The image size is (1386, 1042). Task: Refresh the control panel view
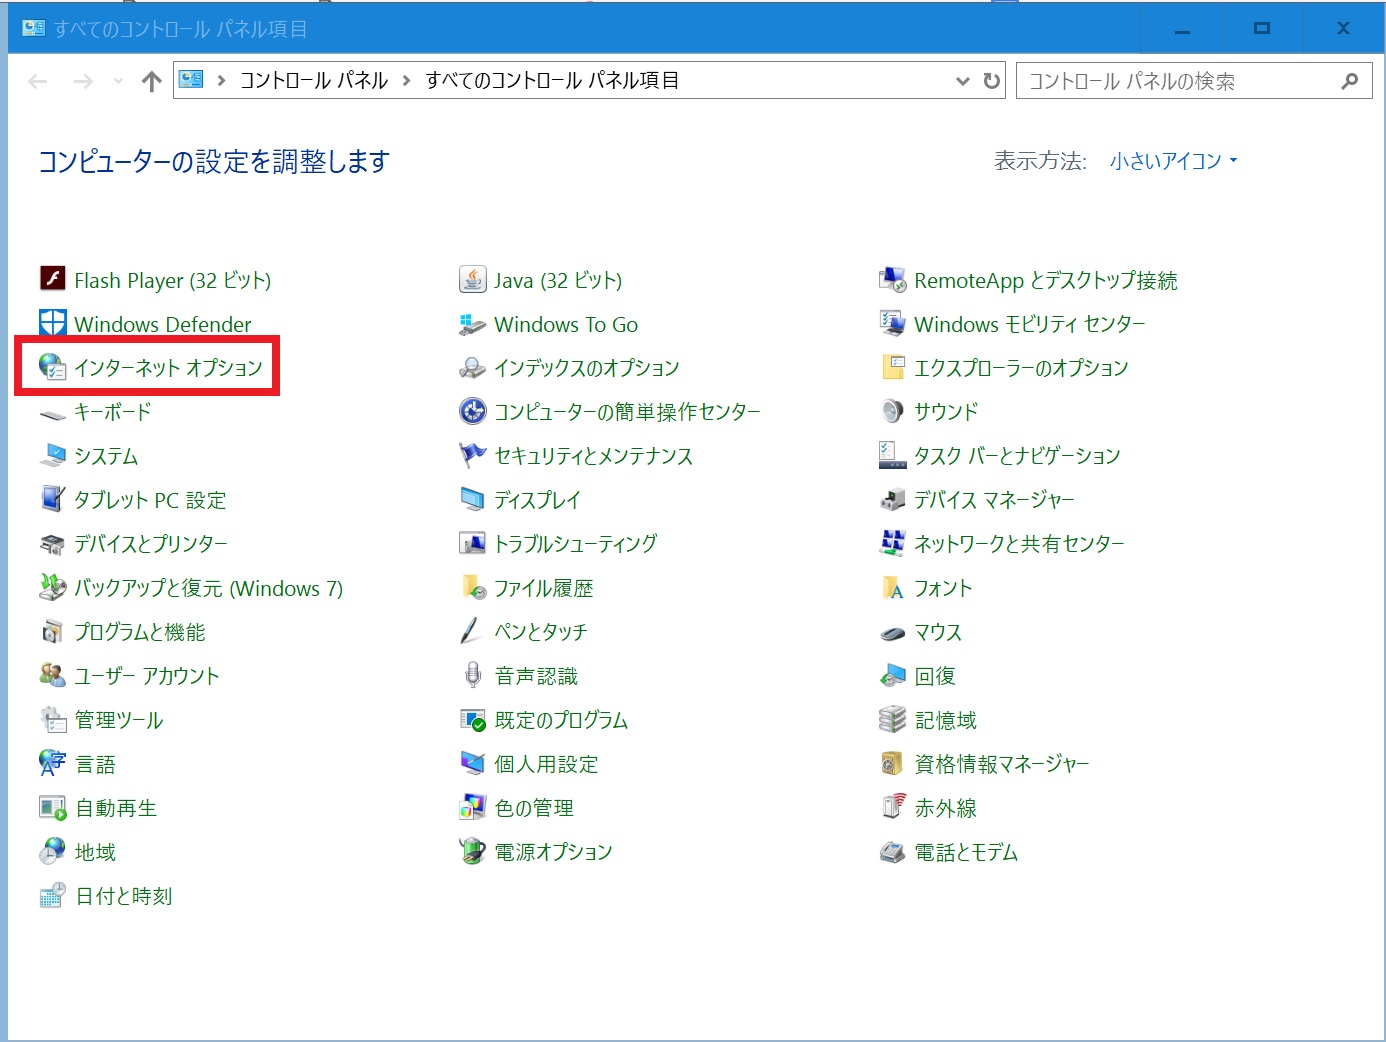[991, 81]
